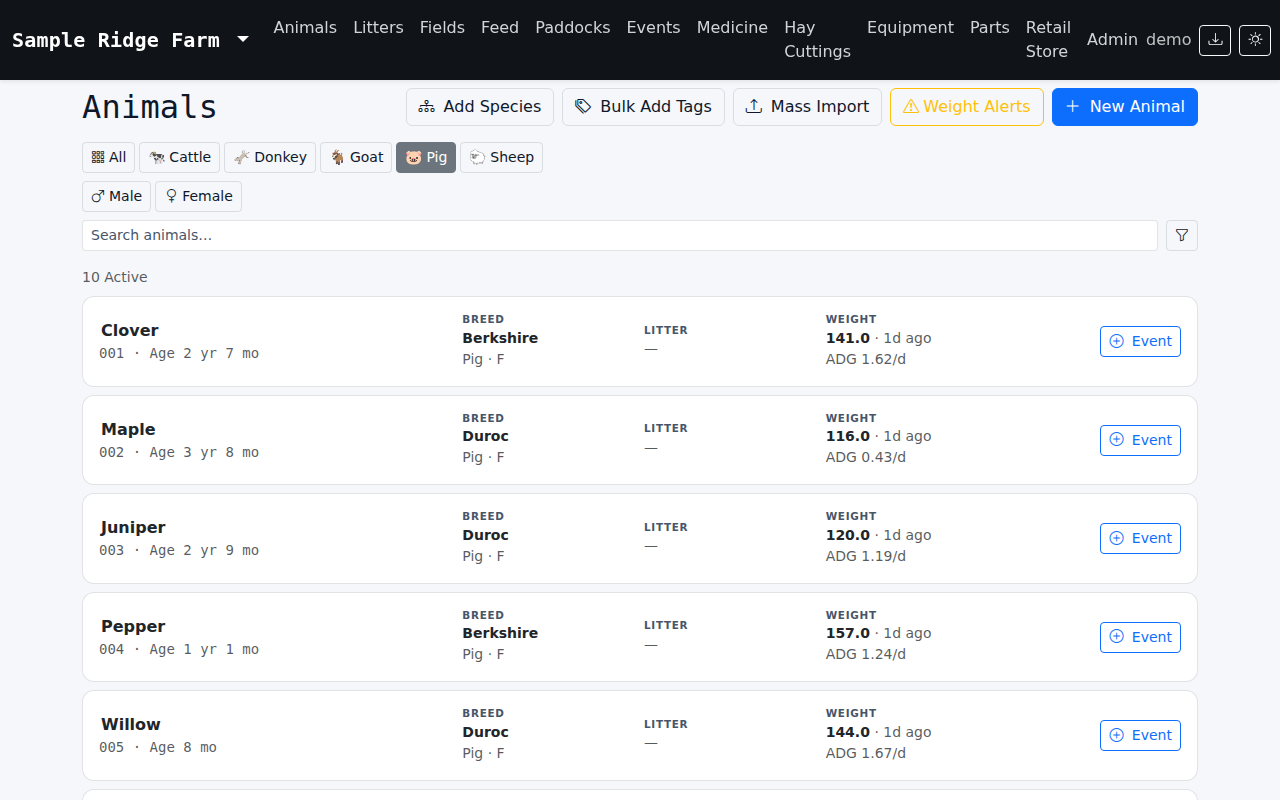Open Bulk Add Tags
1280x800 pixels.
tap(643, 107)
